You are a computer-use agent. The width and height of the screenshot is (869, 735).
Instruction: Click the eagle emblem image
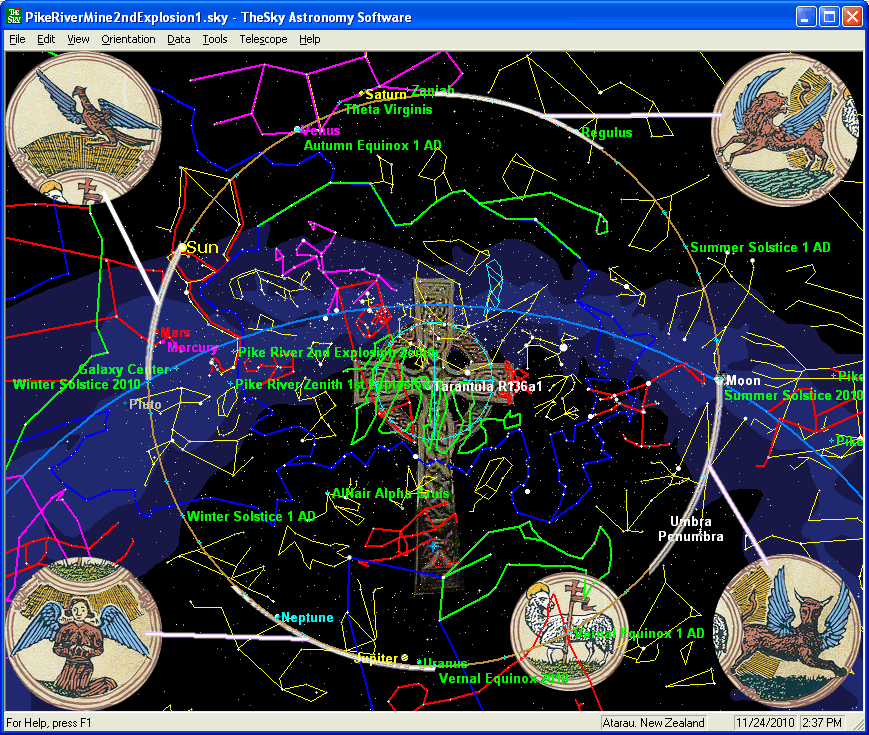(71, 128)
